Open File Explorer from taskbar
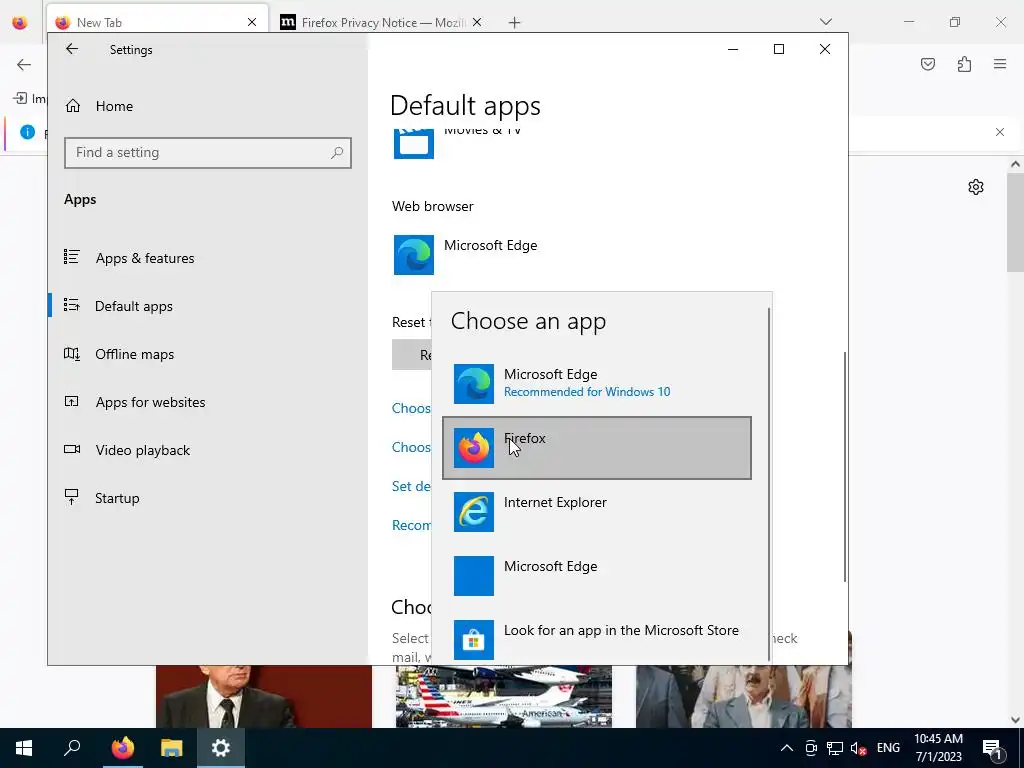The height and width of the screenshot is (768, 1024). [172, 748]
